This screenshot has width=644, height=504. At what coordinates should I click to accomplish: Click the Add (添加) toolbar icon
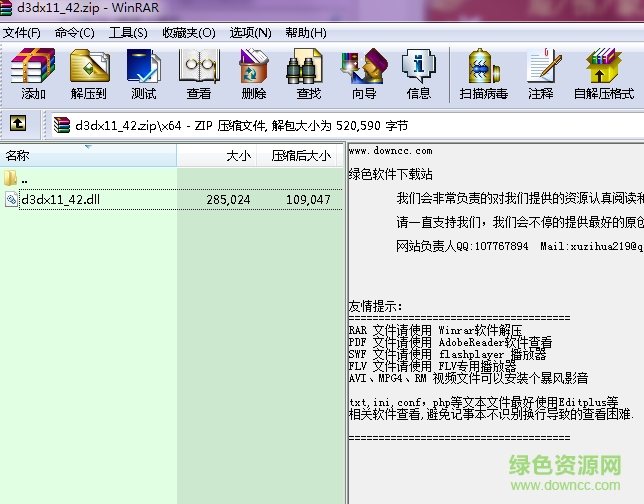(x=33, y=73)
